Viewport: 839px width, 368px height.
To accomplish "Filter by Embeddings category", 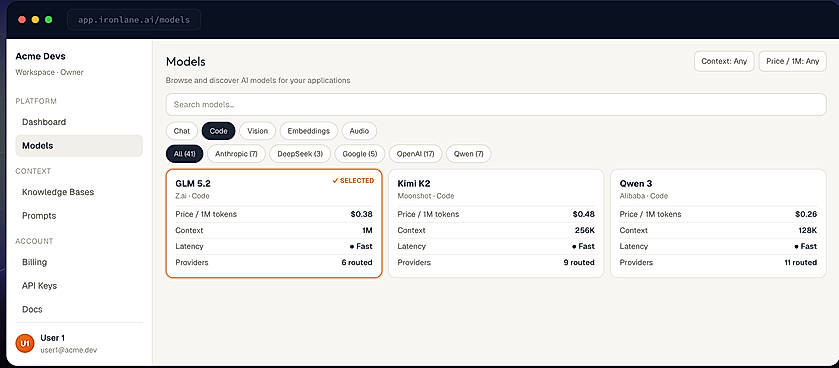I will [x=309, y=131].
